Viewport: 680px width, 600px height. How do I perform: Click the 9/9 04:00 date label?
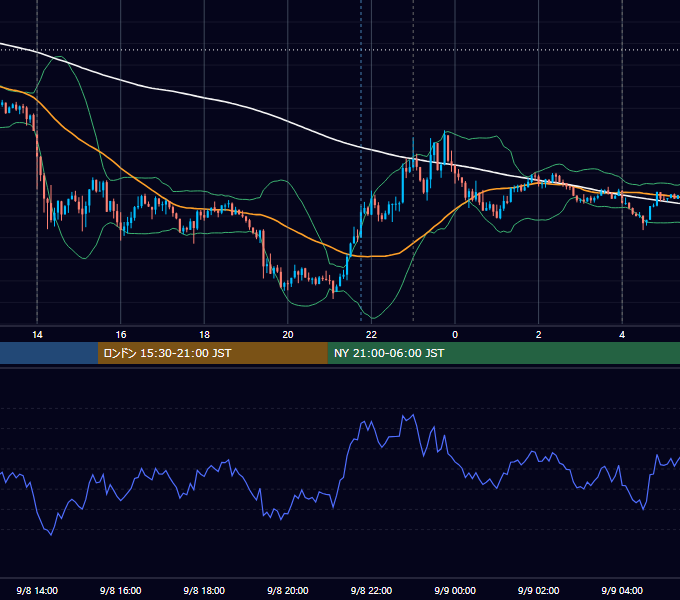[622, 590]
